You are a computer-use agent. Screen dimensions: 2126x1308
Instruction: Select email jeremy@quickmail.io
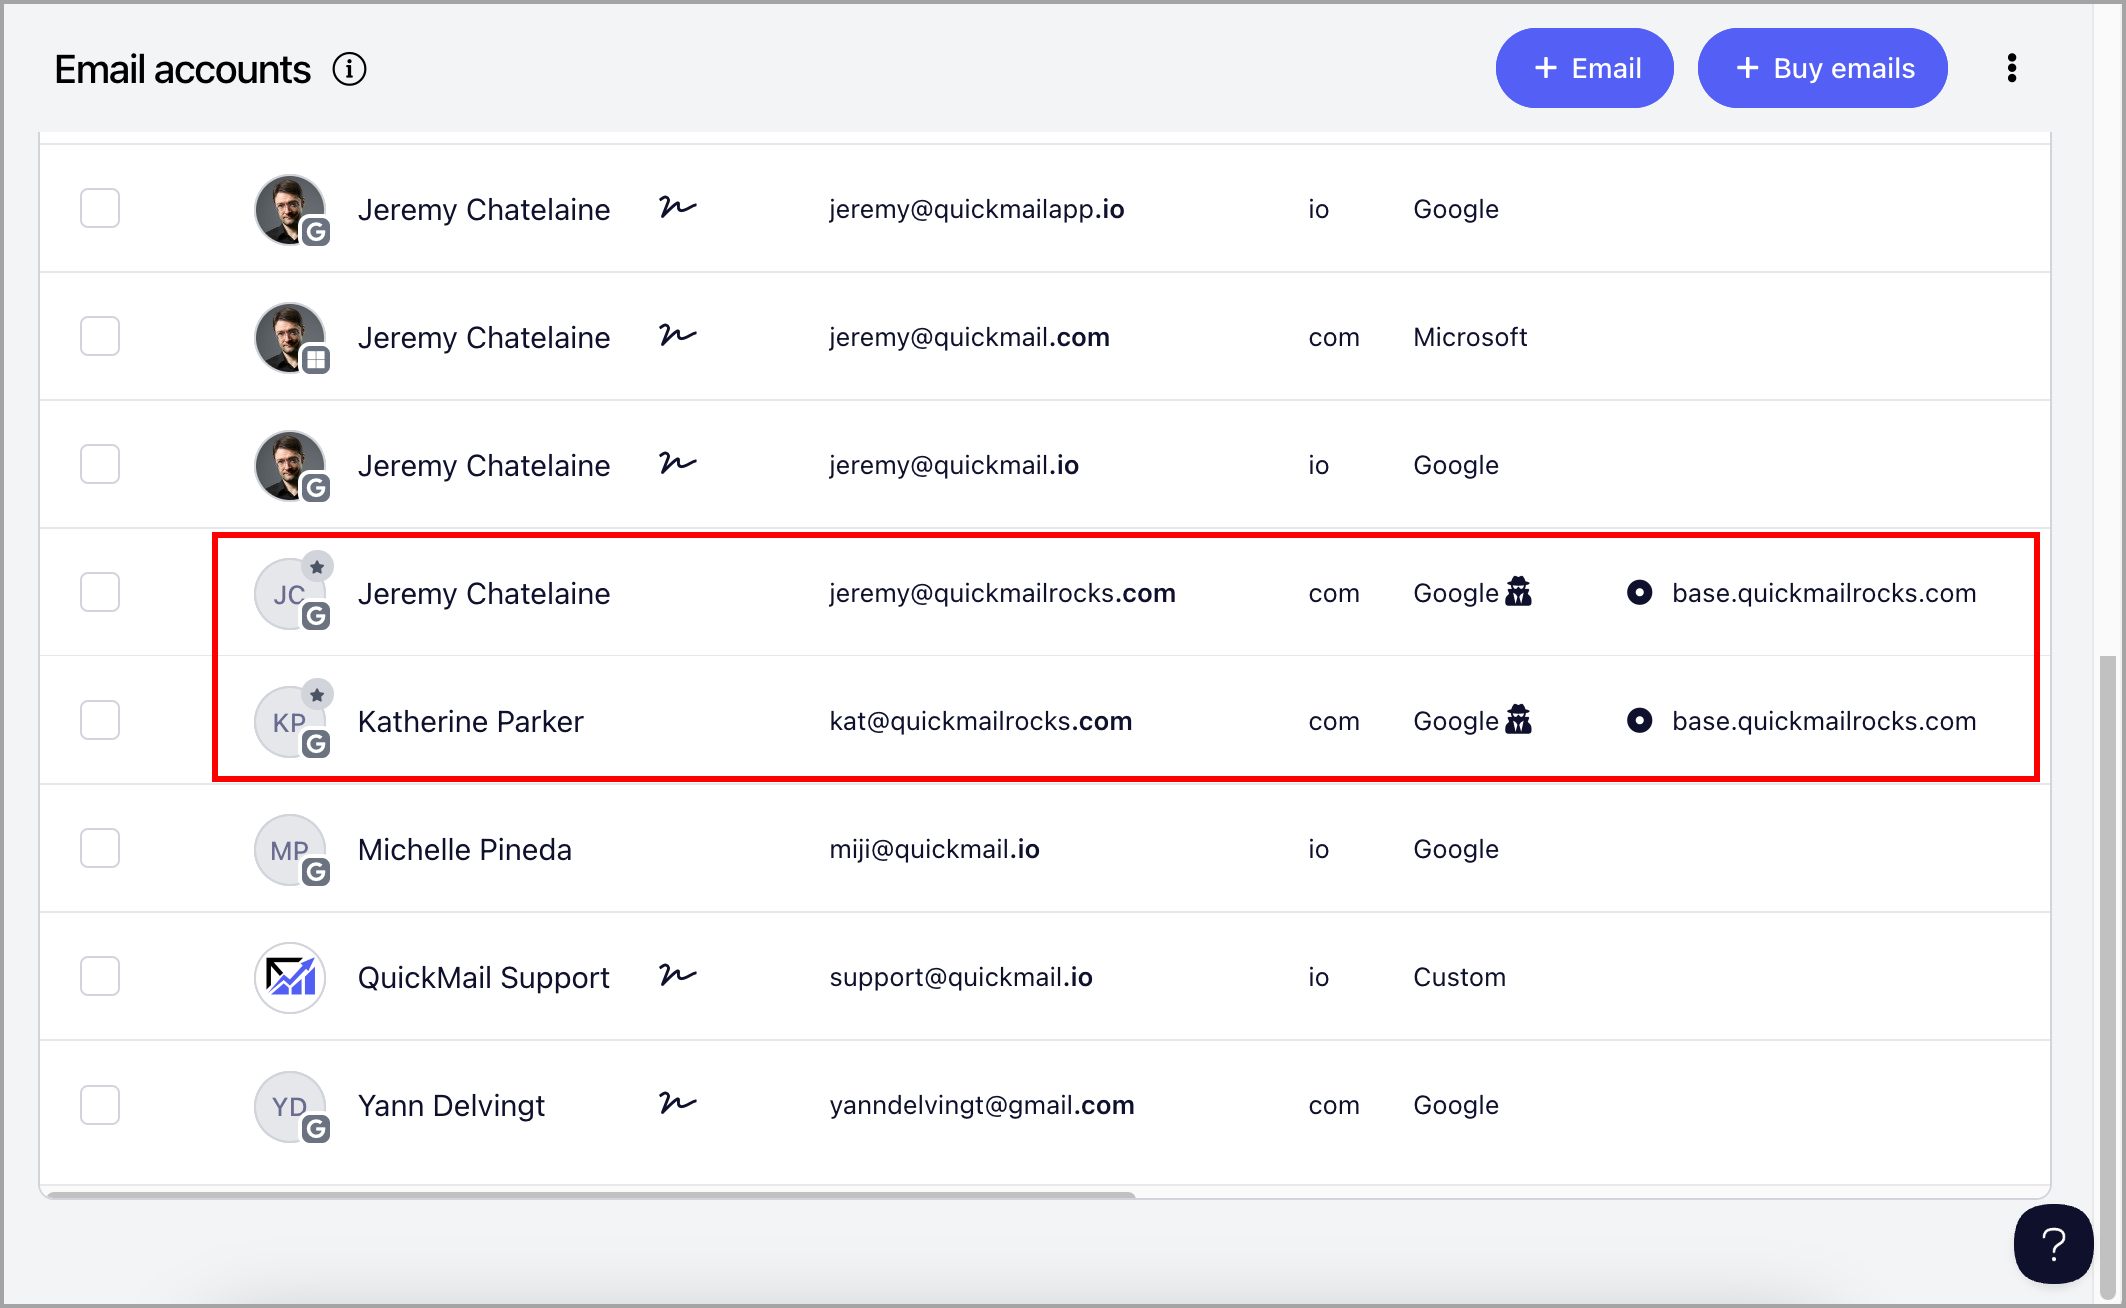pyautogui.click(x=954, y=465)
